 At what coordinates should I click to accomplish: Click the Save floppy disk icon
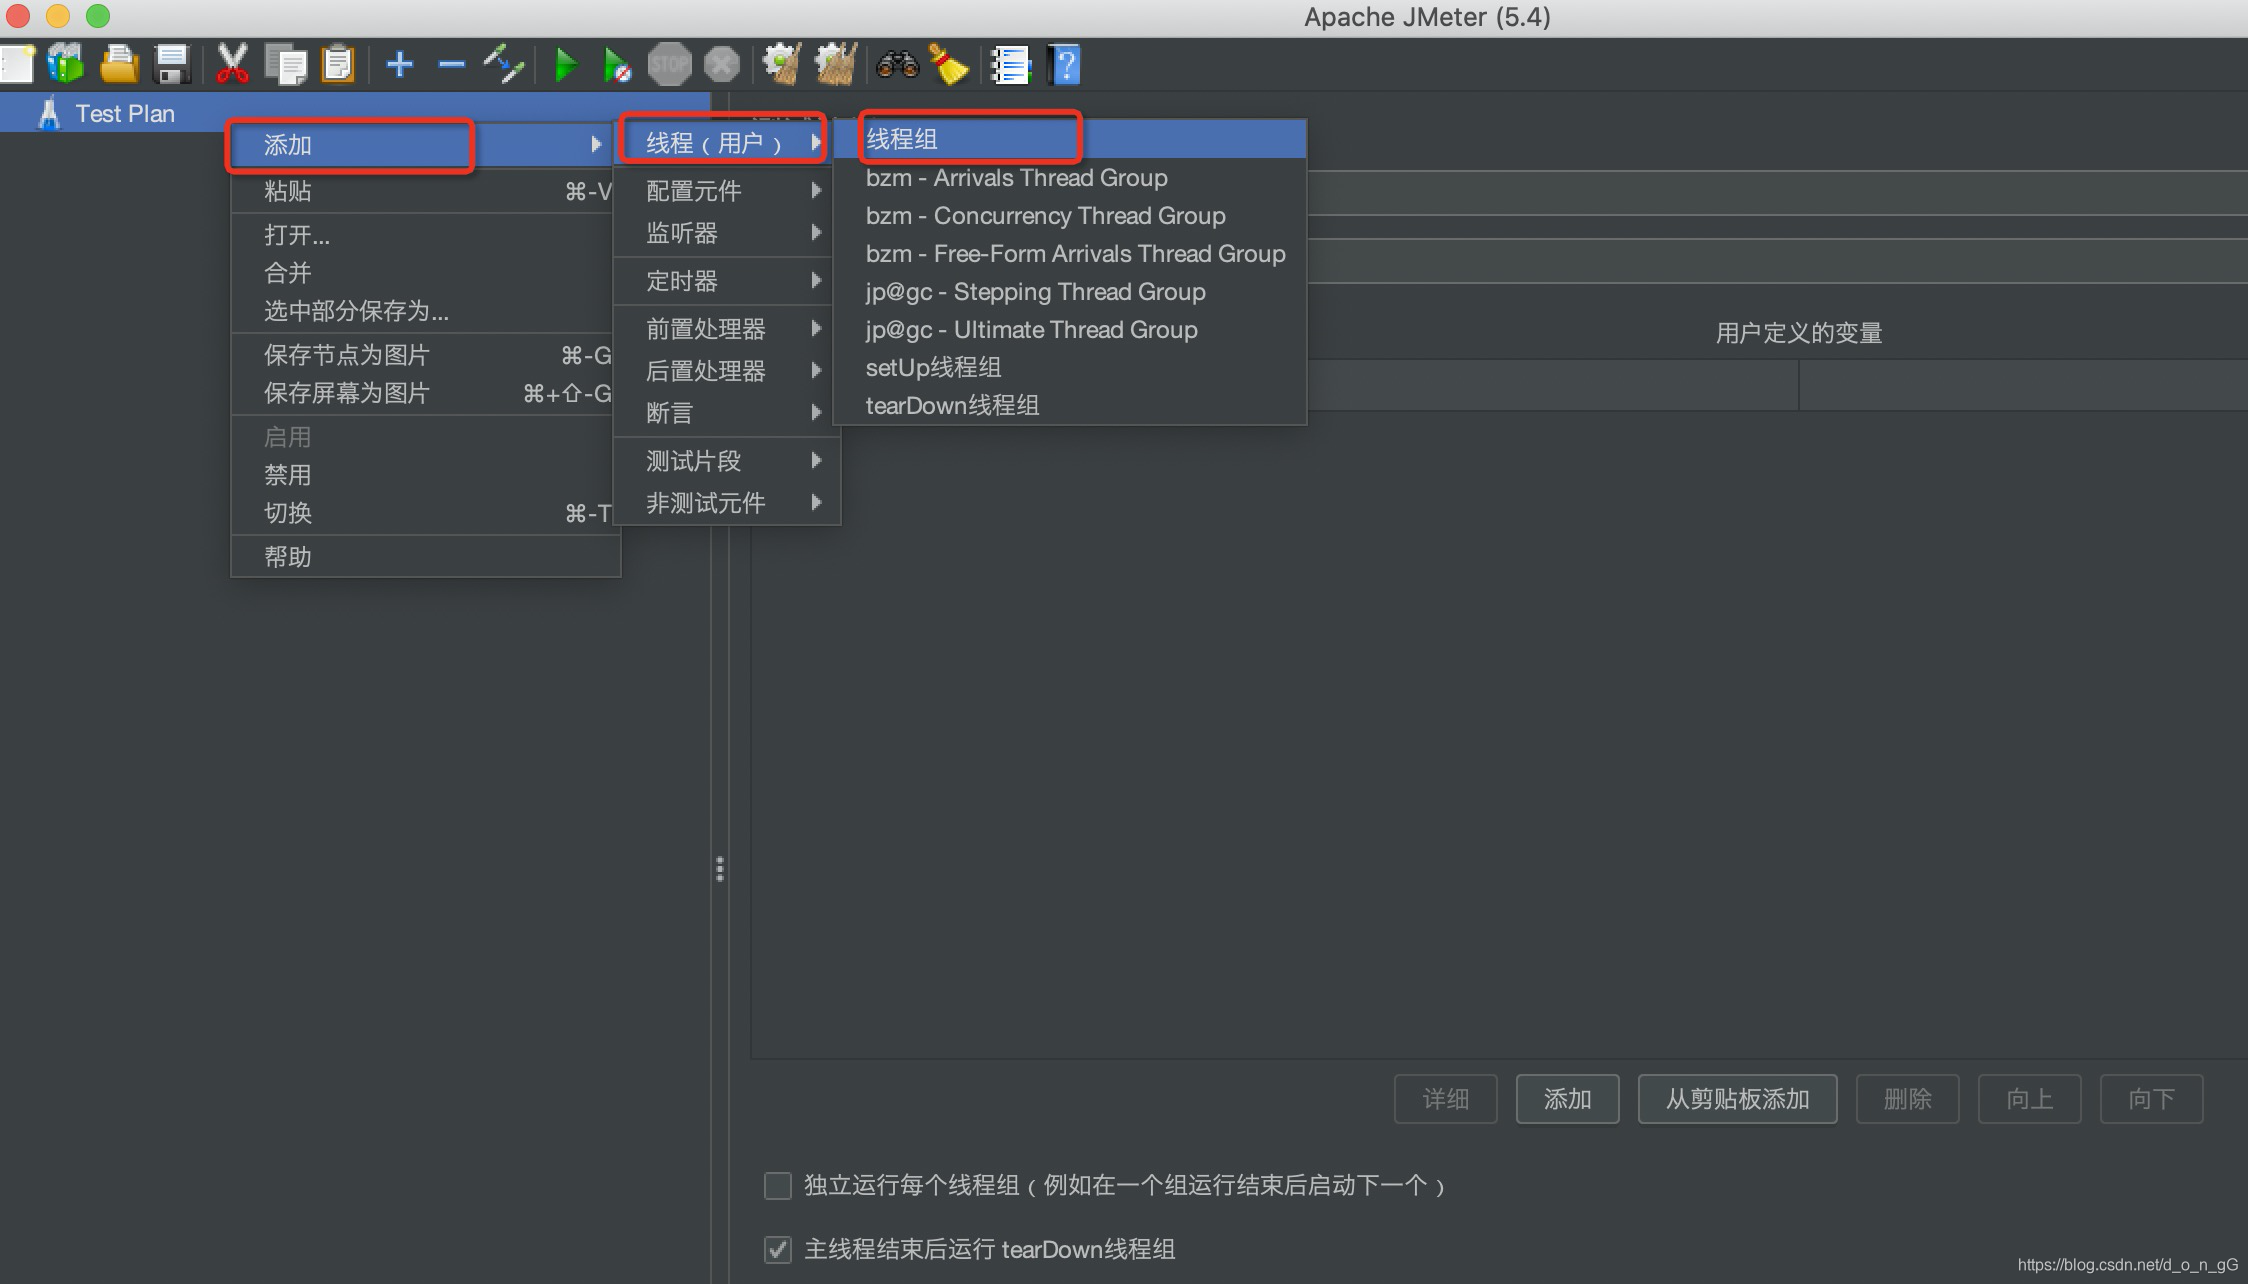point(172,65)
